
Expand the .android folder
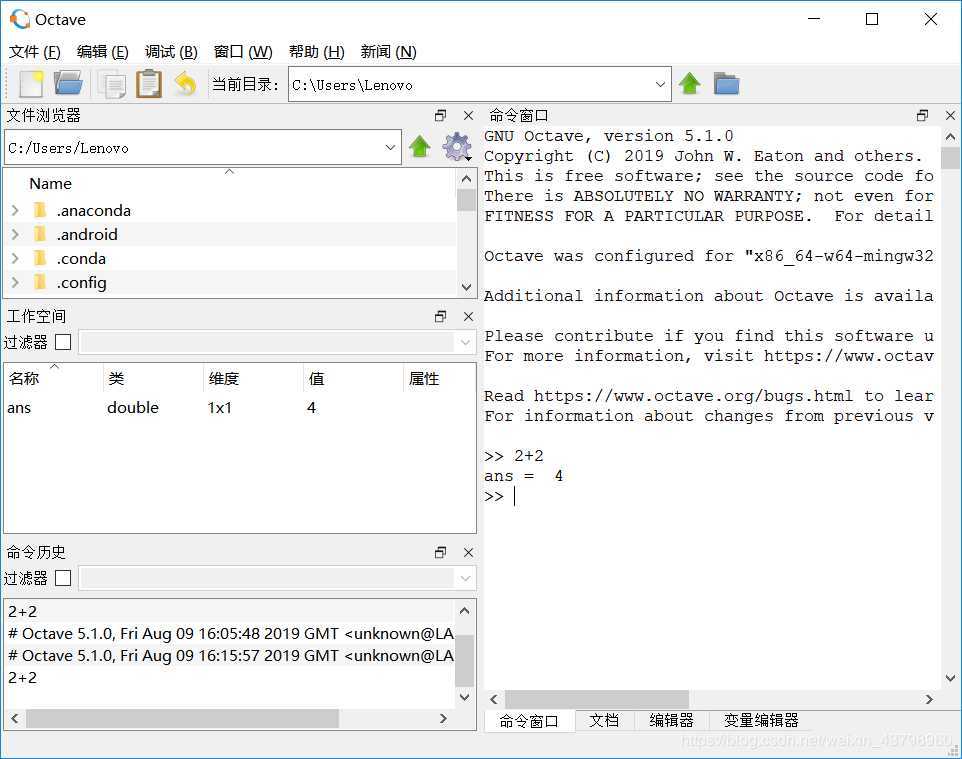[15, 234]
